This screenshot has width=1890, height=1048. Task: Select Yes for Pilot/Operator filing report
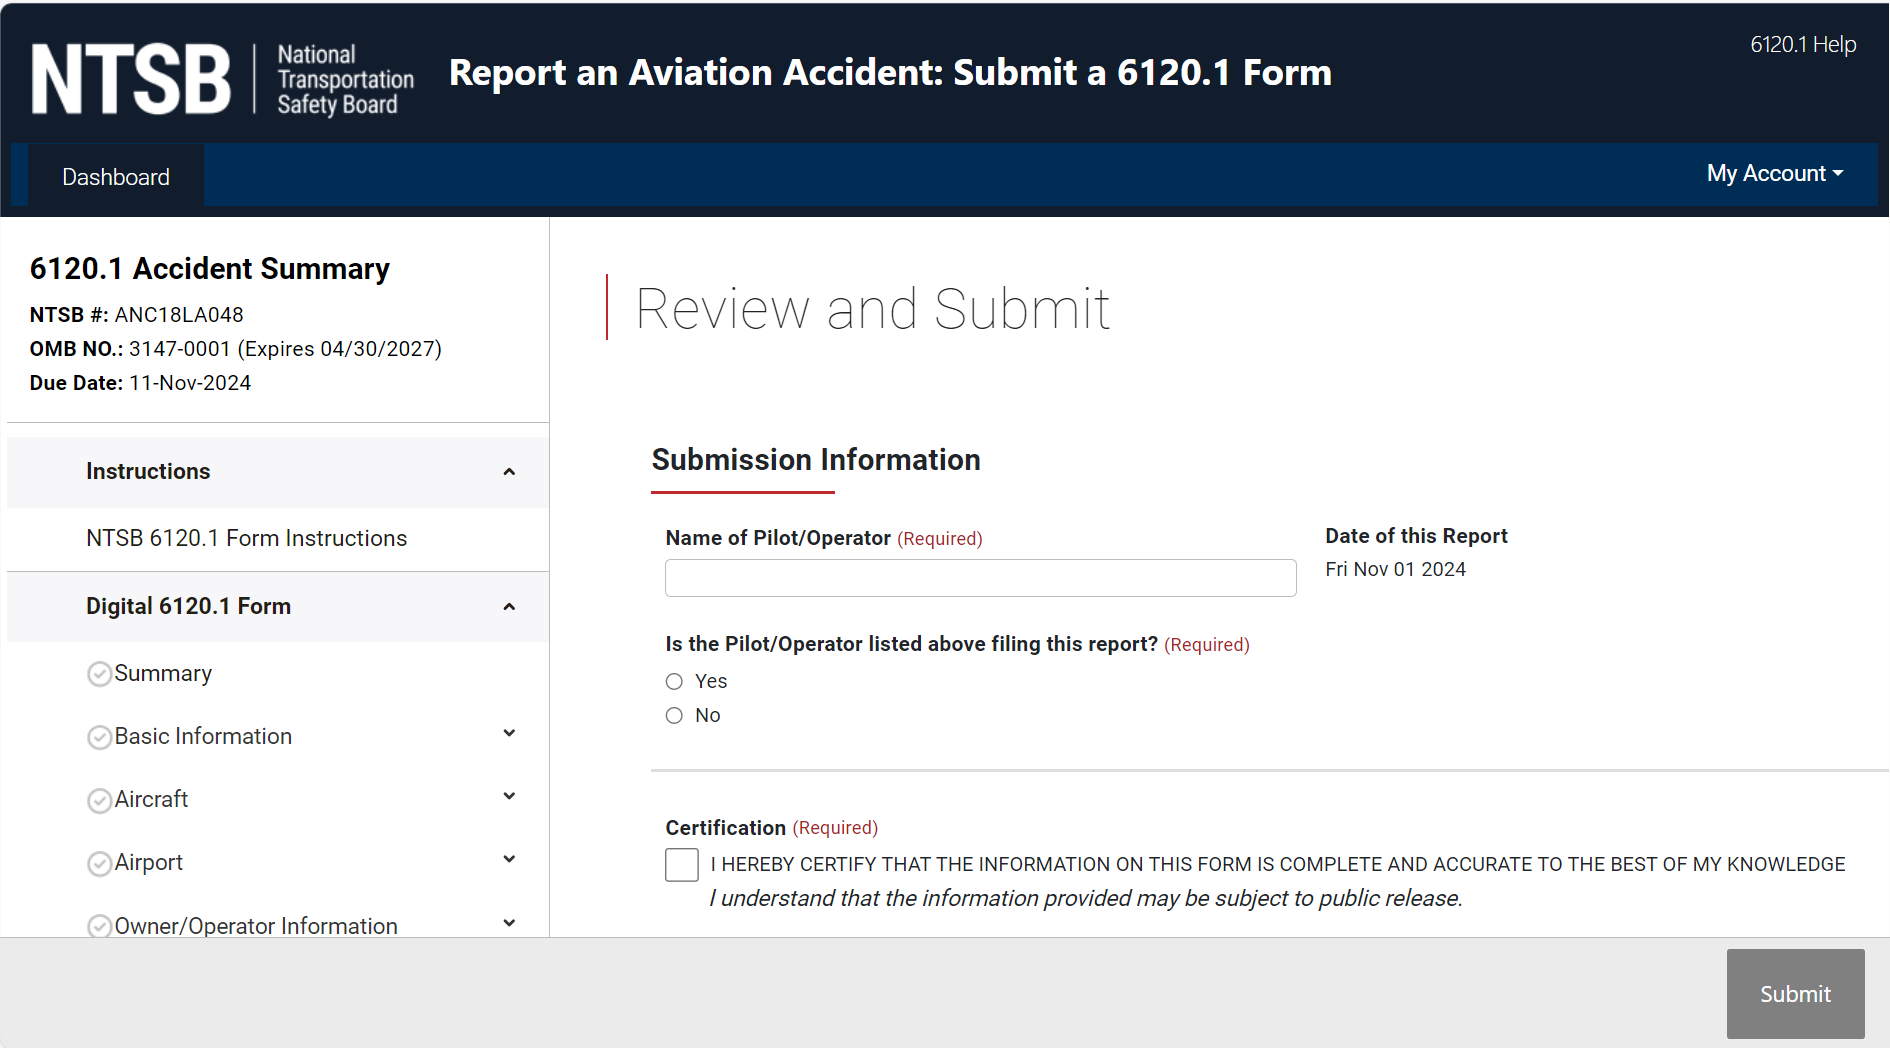(674, 681)
